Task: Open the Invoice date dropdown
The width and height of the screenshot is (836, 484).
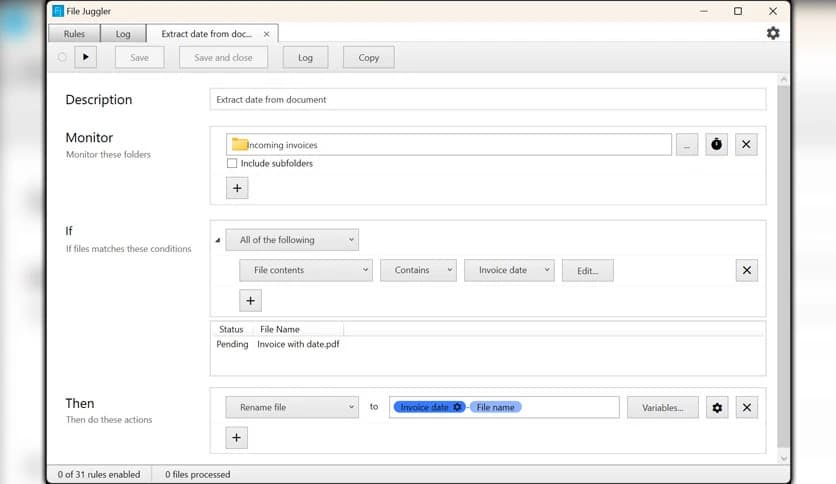Action: pos(509,270)
